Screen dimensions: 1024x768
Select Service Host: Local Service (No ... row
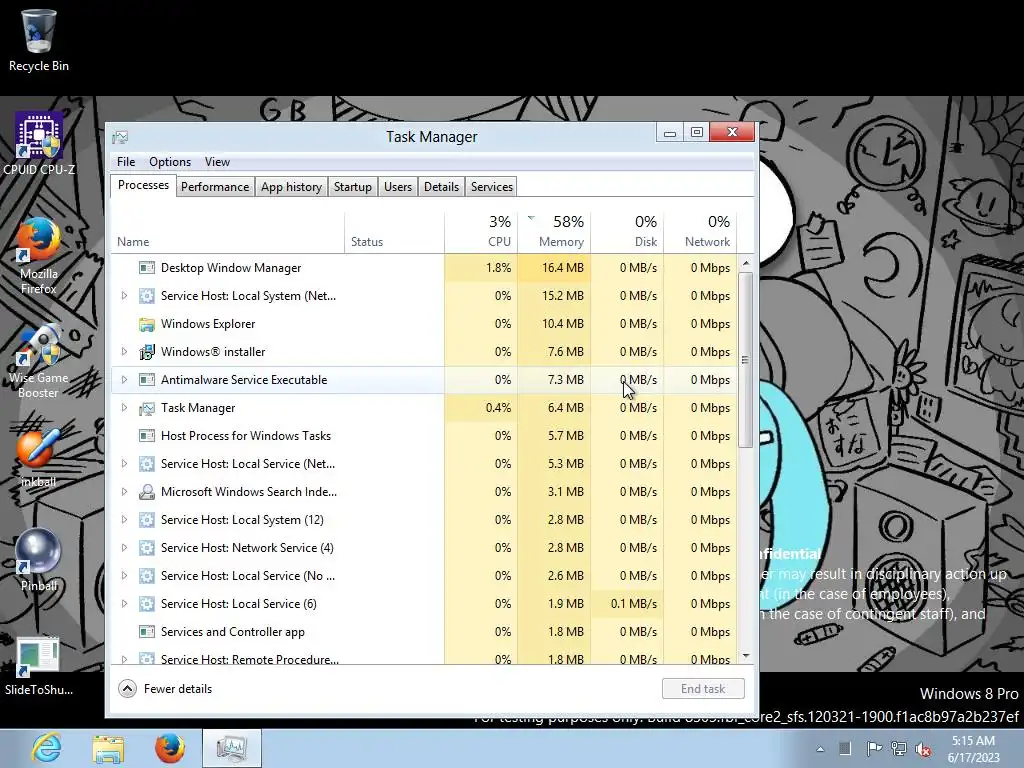(x=424, y=576)
